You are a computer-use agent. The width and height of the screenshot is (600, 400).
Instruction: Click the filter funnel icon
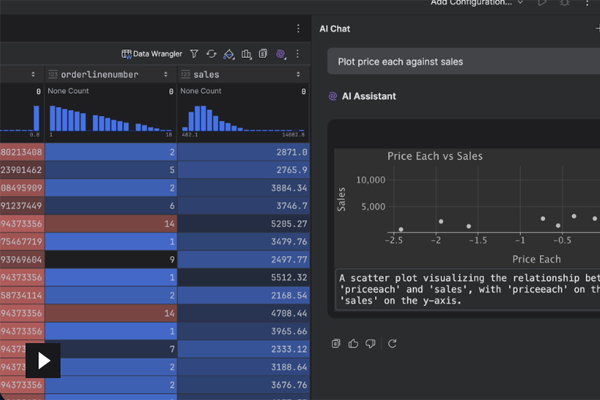[x=194, y=54]
